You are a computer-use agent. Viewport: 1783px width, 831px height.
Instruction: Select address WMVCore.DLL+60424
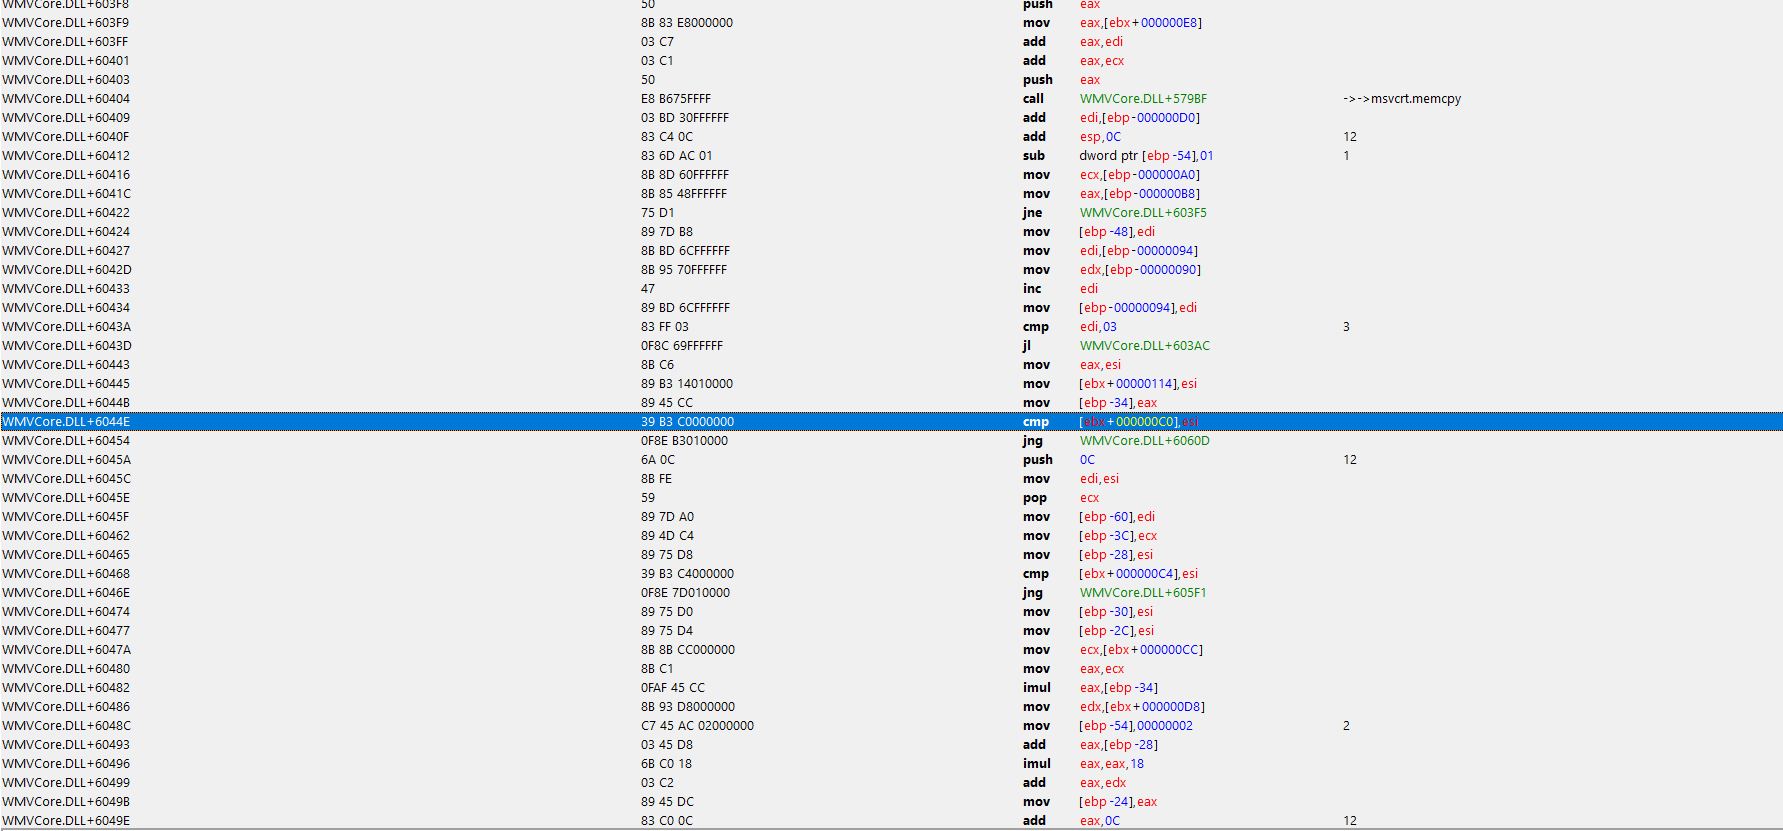[66, 232]
